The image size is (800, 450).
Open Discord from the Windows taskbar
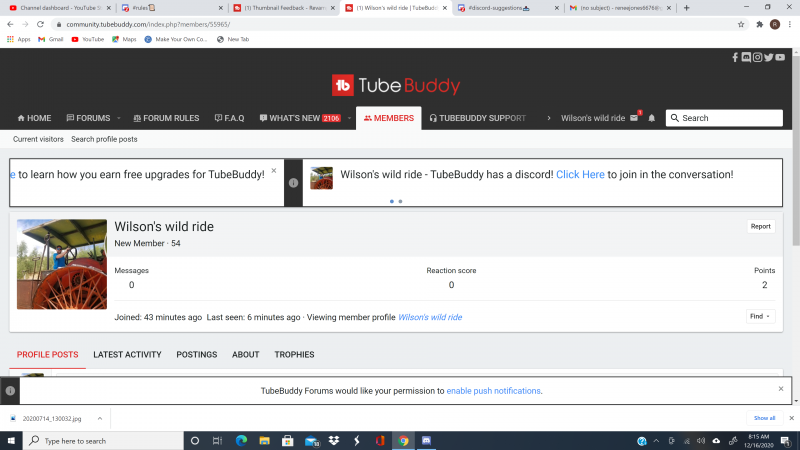click(x=425, y=440)
